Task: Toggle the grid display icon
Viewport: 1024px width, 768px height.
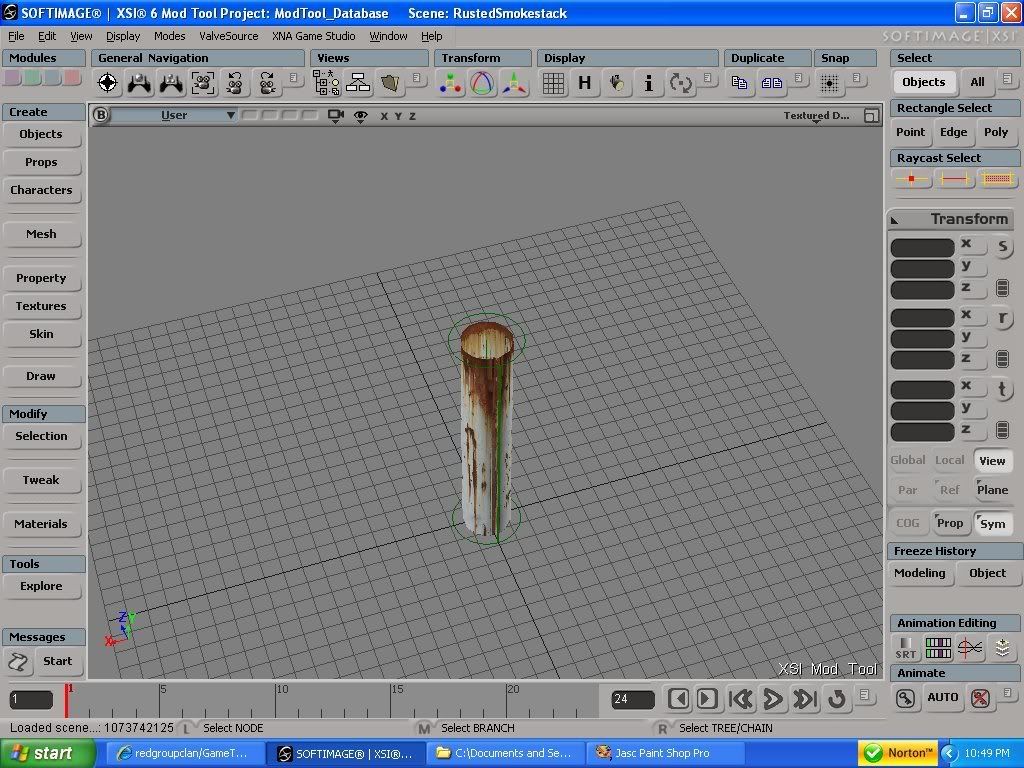Action: (x=553, y=84)
